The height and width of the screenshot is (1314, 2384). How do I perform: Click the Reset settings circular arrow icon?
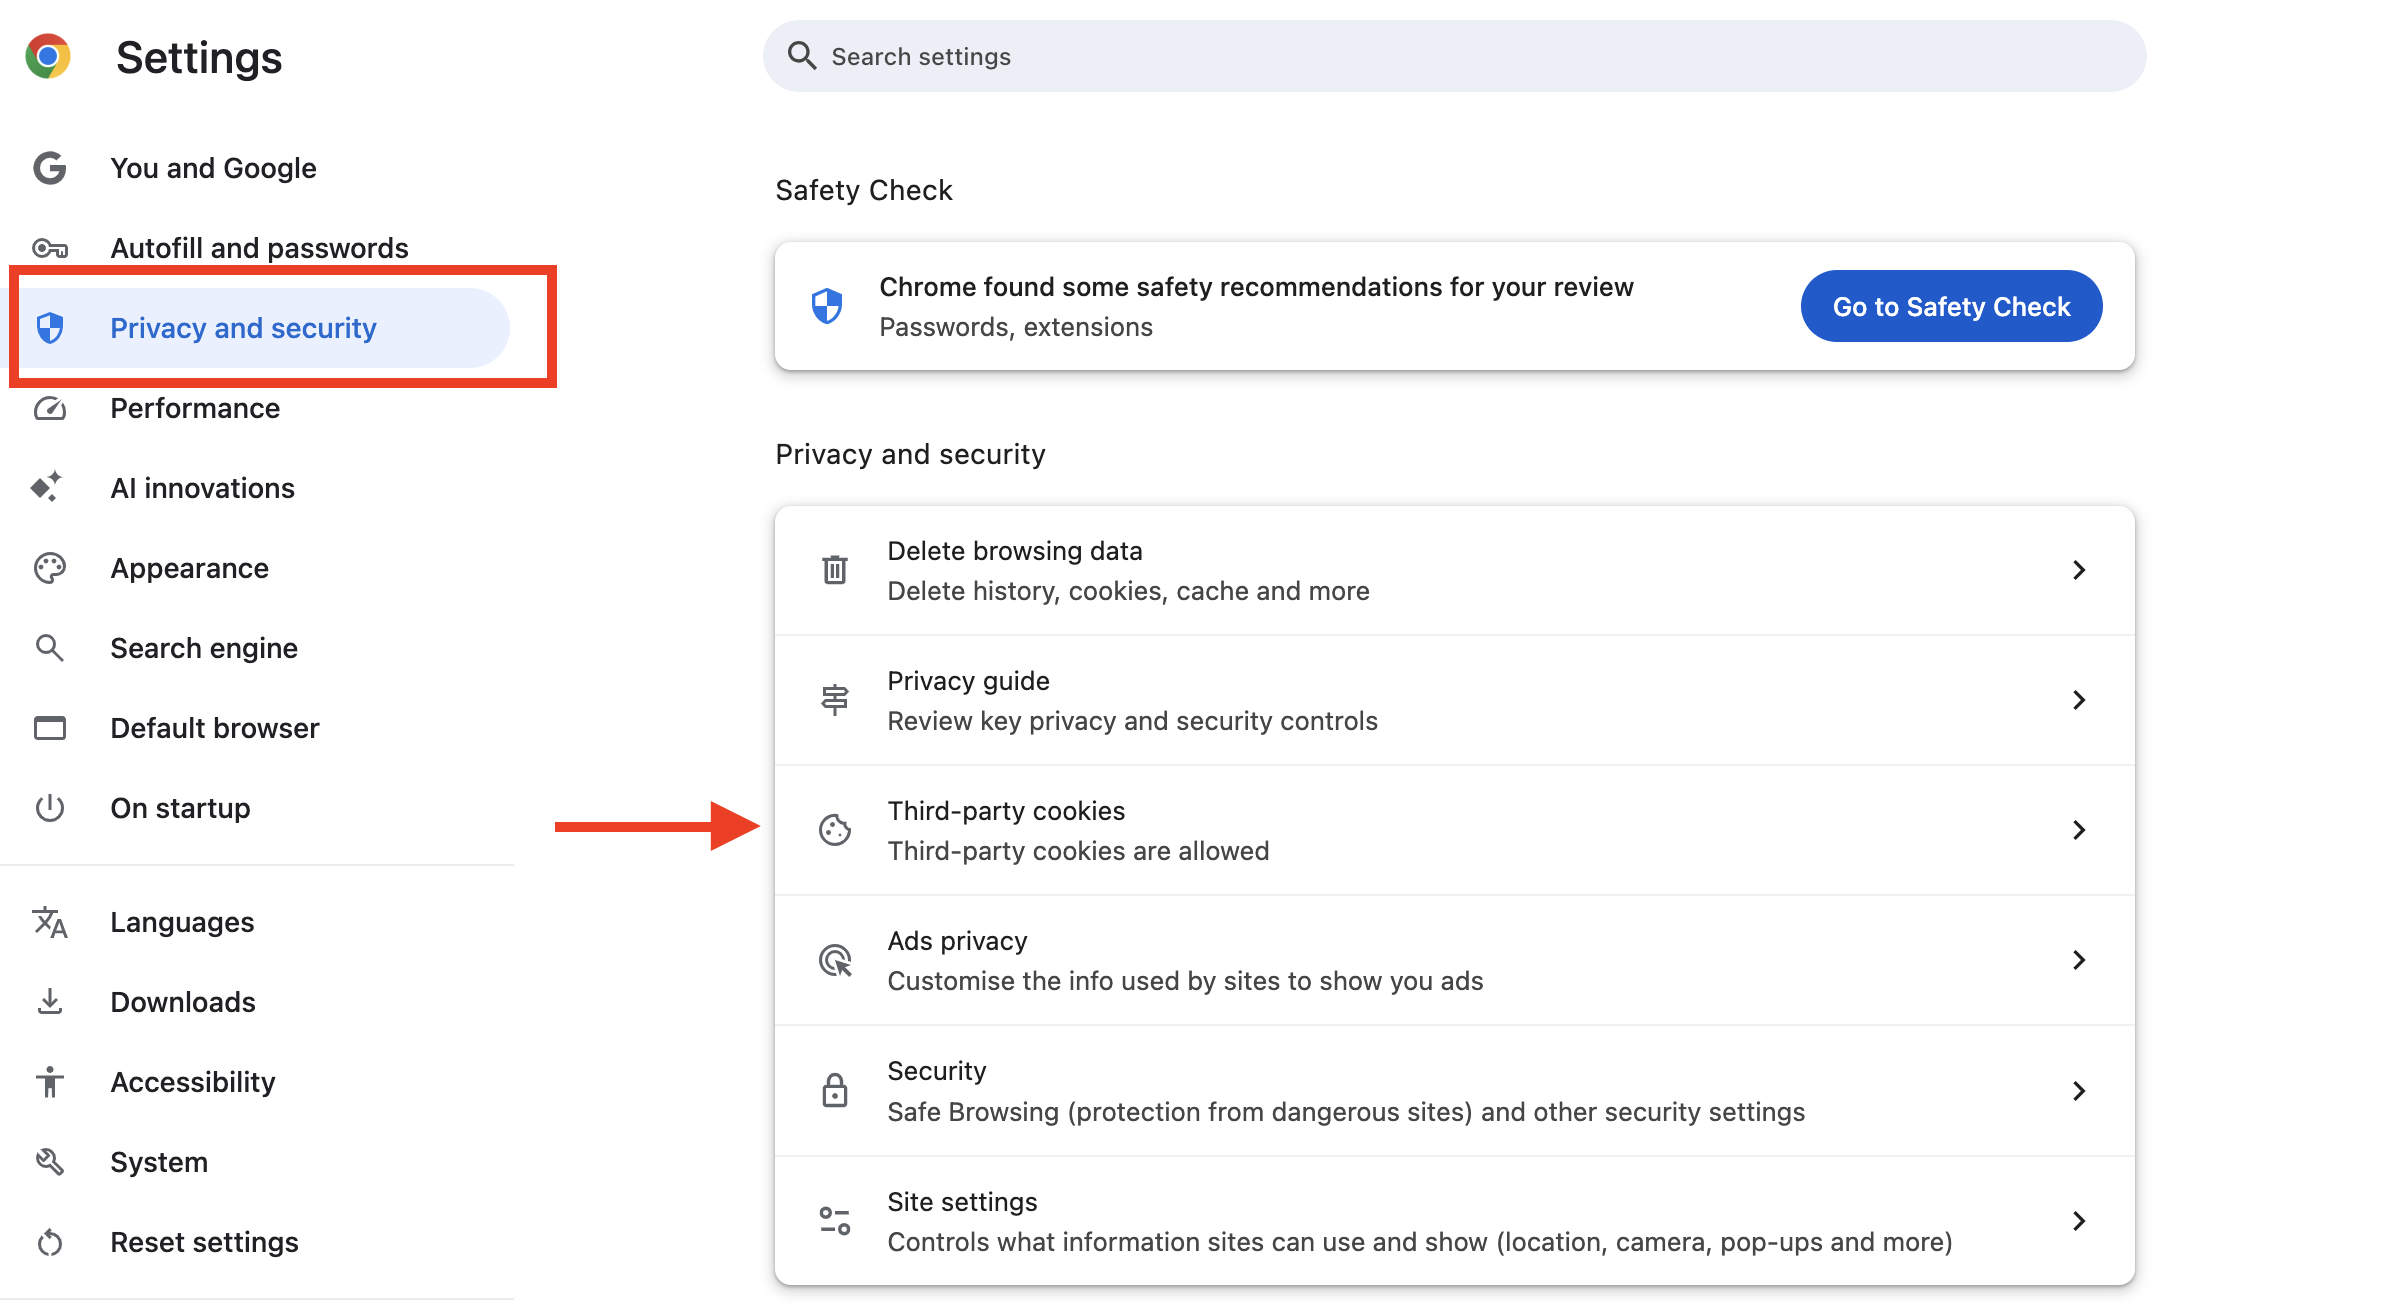50,1242
